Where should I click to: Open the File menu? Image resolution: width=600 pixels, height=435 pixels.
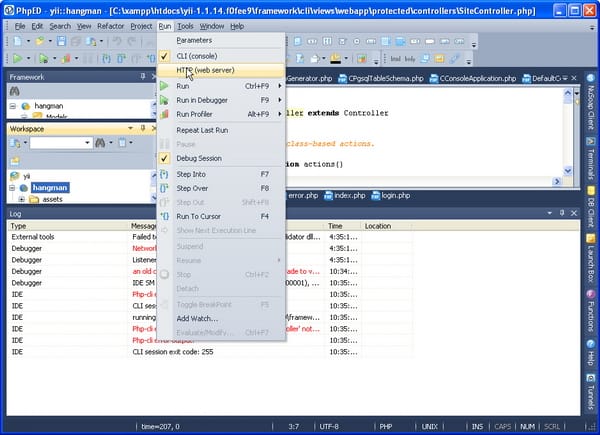pos(20,26)
